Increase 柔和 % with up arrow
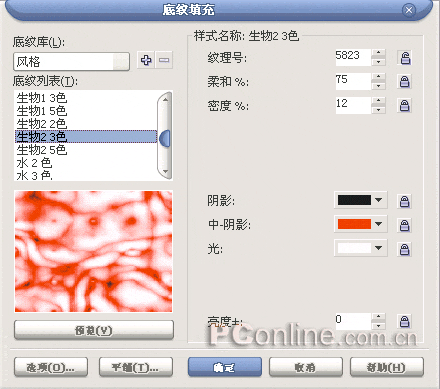This screenshot has width=440, height=389. (x=378, y=77)
